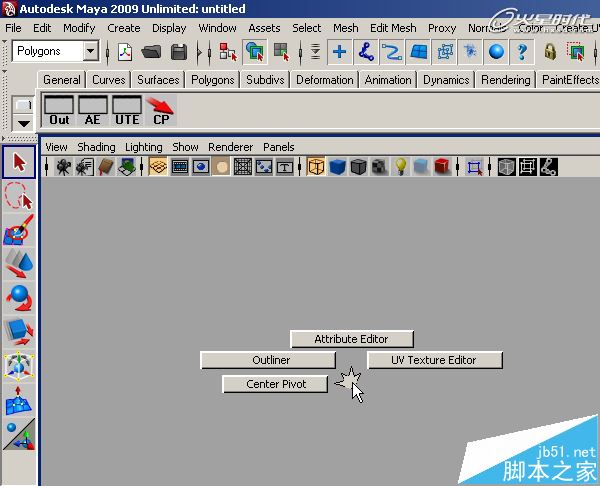Select the Move tool with cone icon

(19, 263)
